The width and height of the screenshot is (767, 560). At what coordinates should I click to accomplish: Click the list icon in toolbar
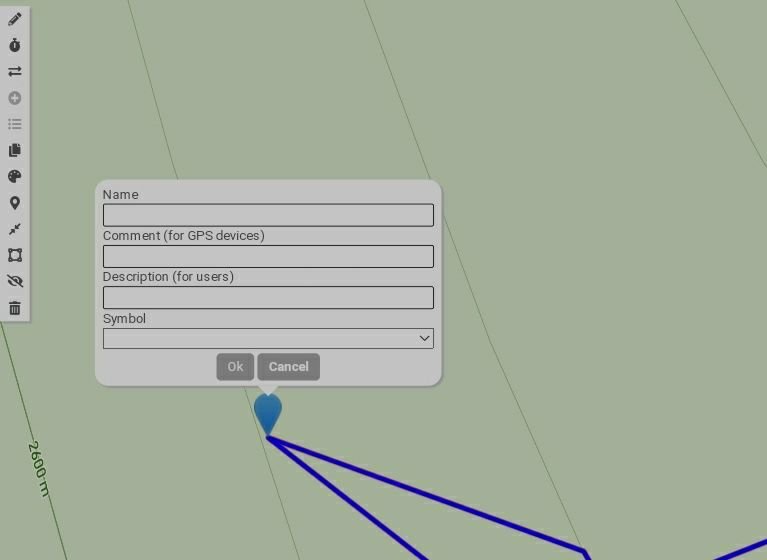click(15, 124)
